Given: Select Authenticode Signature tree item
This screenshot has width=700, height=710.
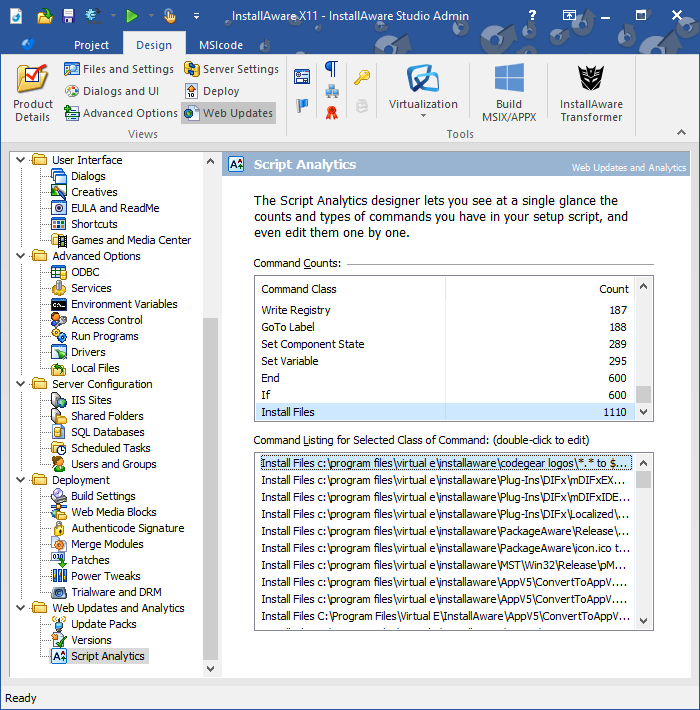Looking at the screenshot, I should pos(128,528).
